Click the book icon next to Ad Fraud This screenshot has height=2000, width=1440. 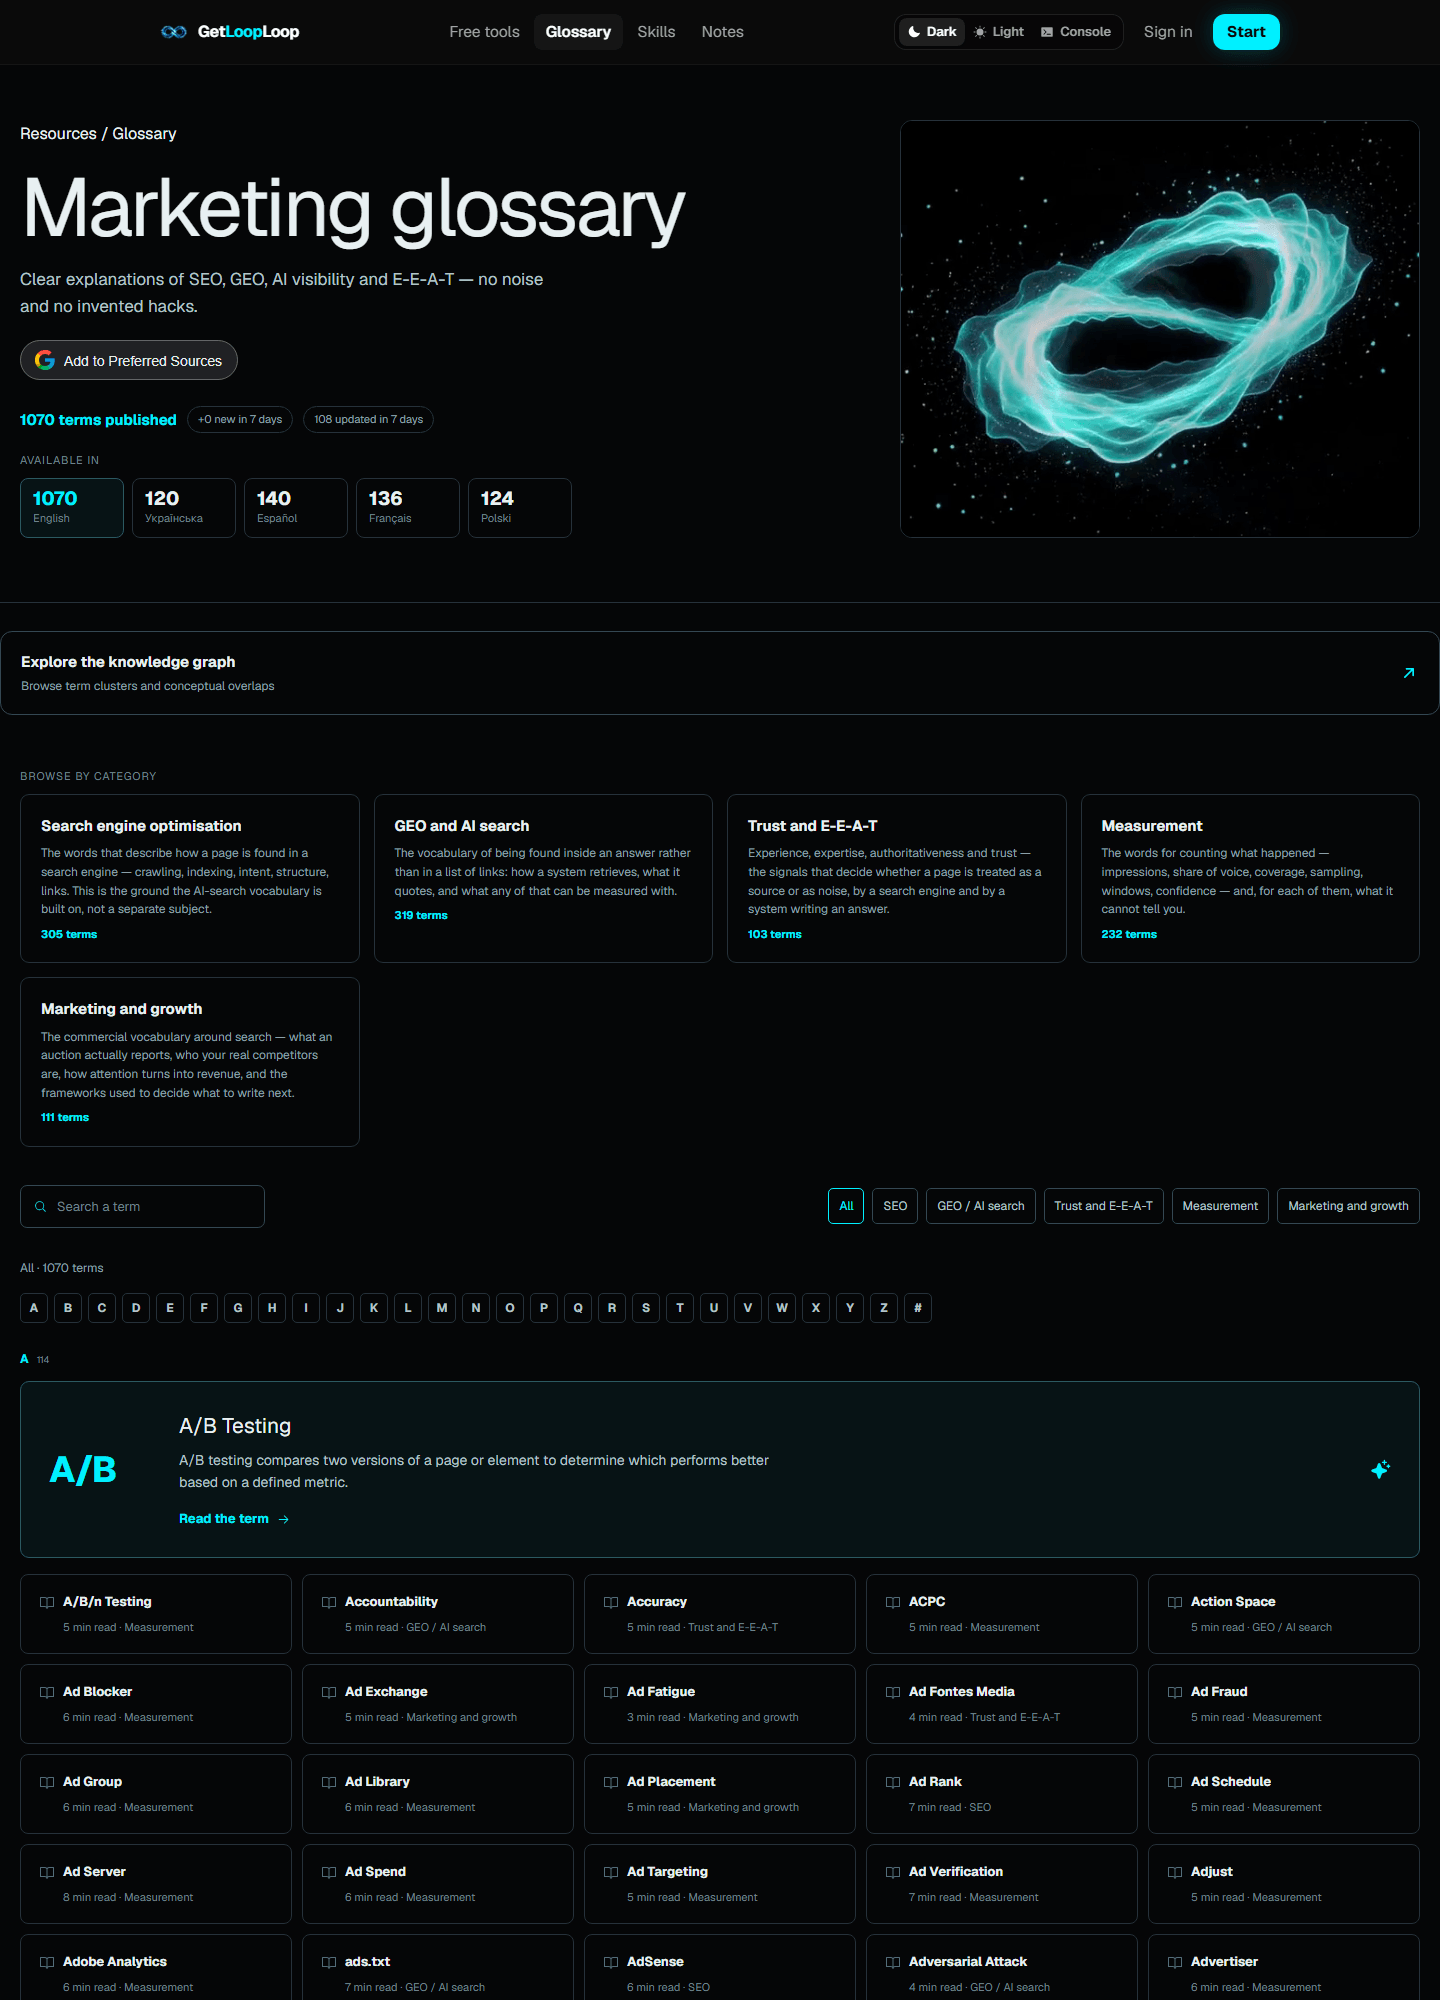coord(1175,1692)
